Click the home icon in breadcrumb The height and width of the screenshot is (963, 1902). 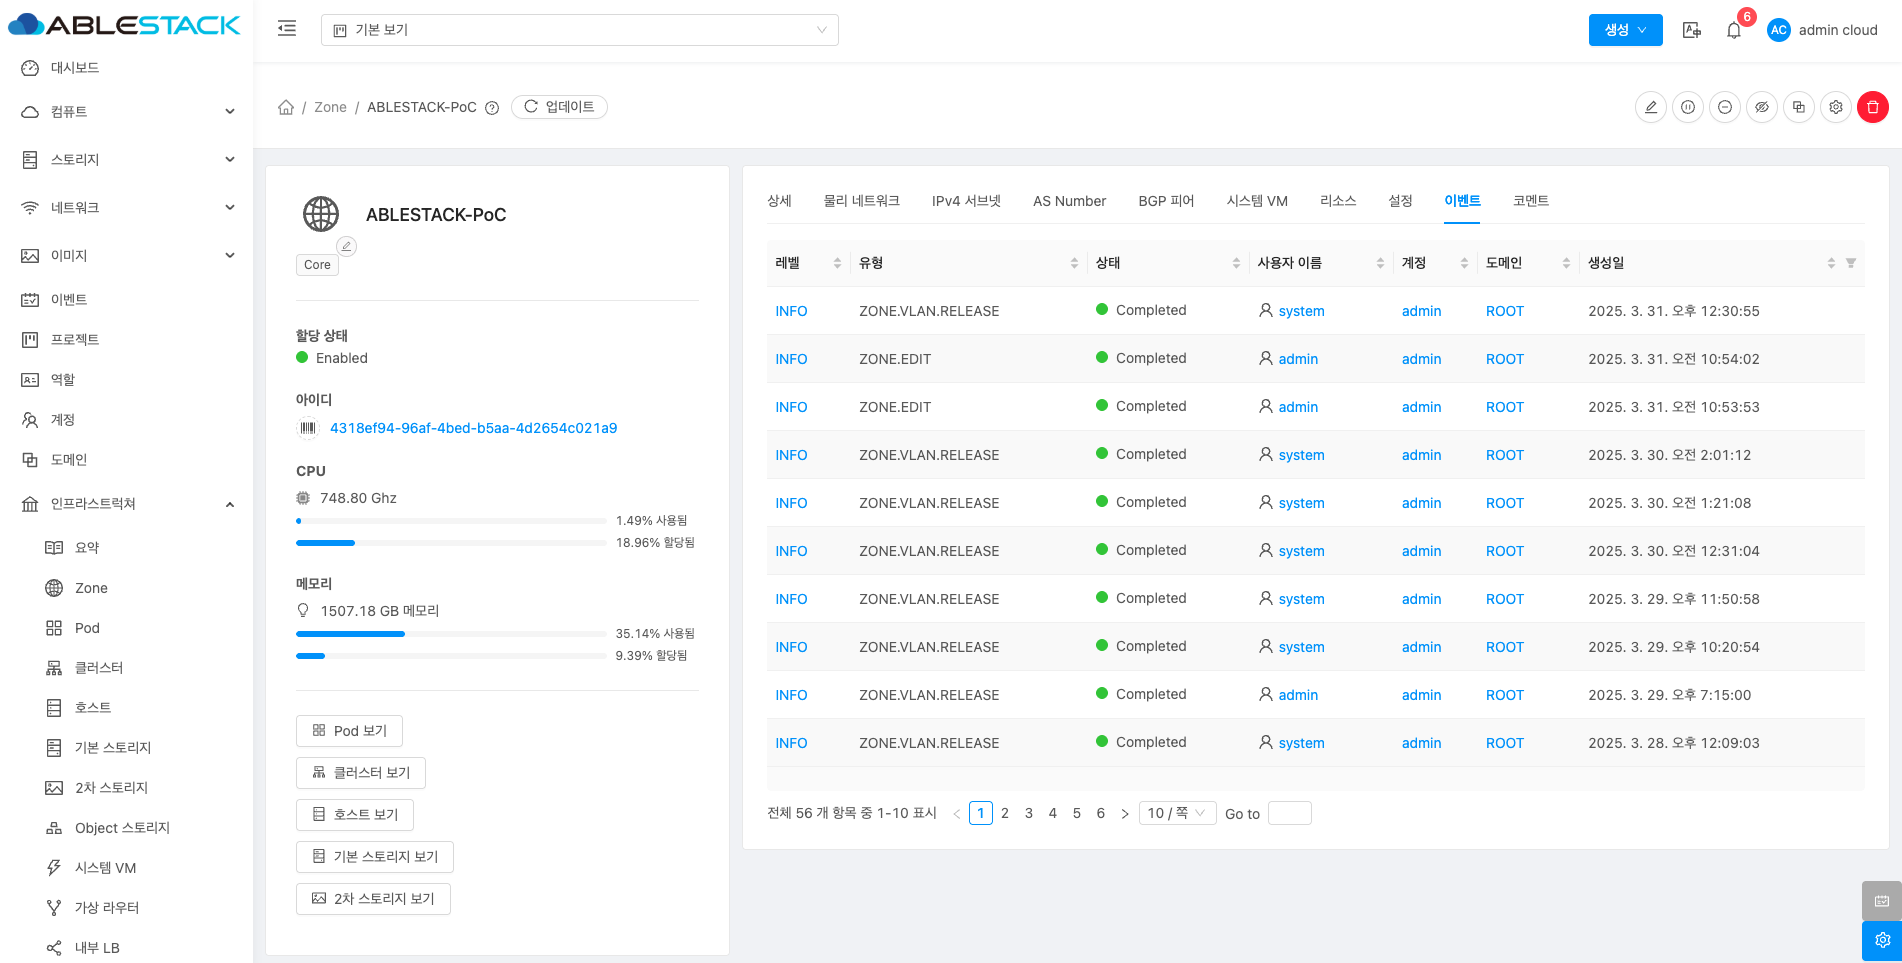286,107
